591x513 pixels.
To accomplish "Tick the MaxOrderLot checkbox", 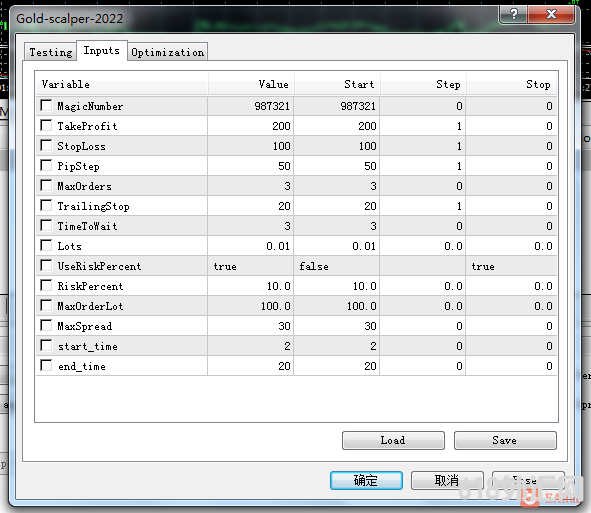I will [46, 305].
